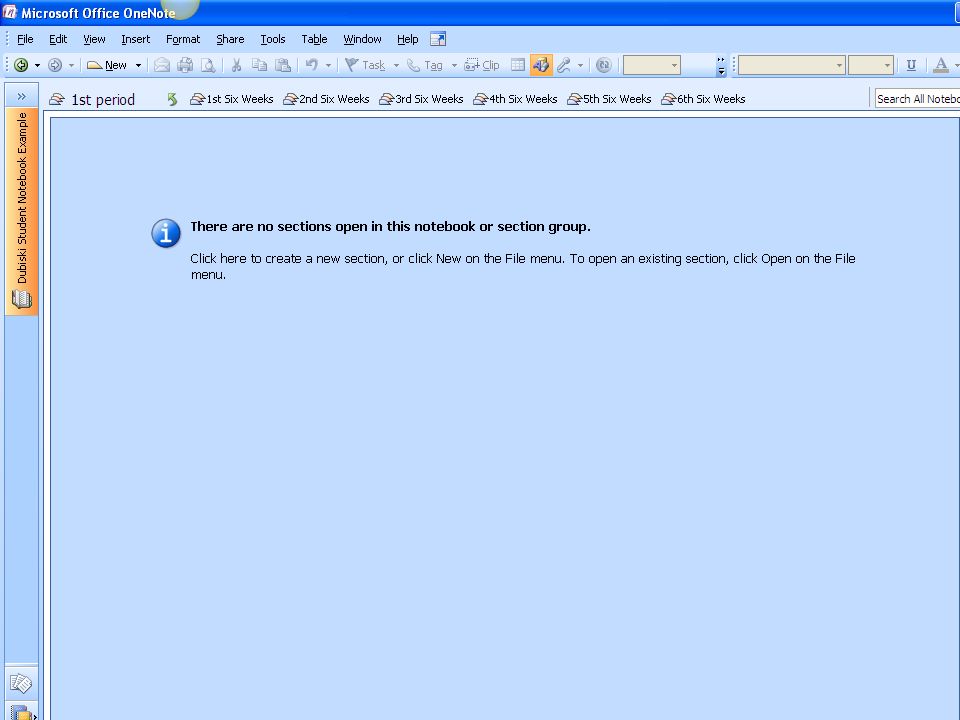This screenshot has width=960, height=720.
Task: Open the Table menu
Action: [x=315, y=39]
